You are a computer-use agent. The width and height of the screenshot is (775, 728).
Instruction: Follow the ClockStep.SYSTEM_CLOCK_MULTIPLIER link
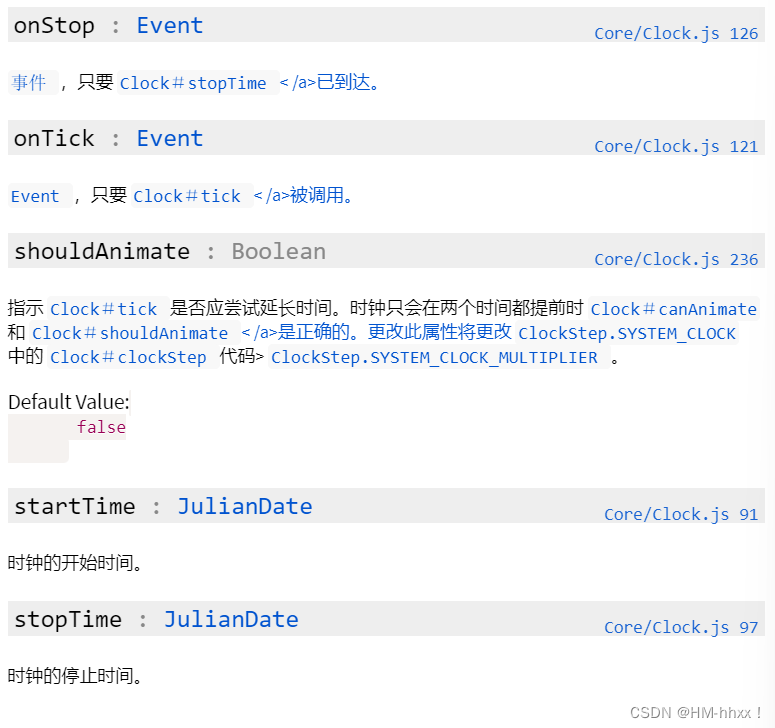click(434, 357)
